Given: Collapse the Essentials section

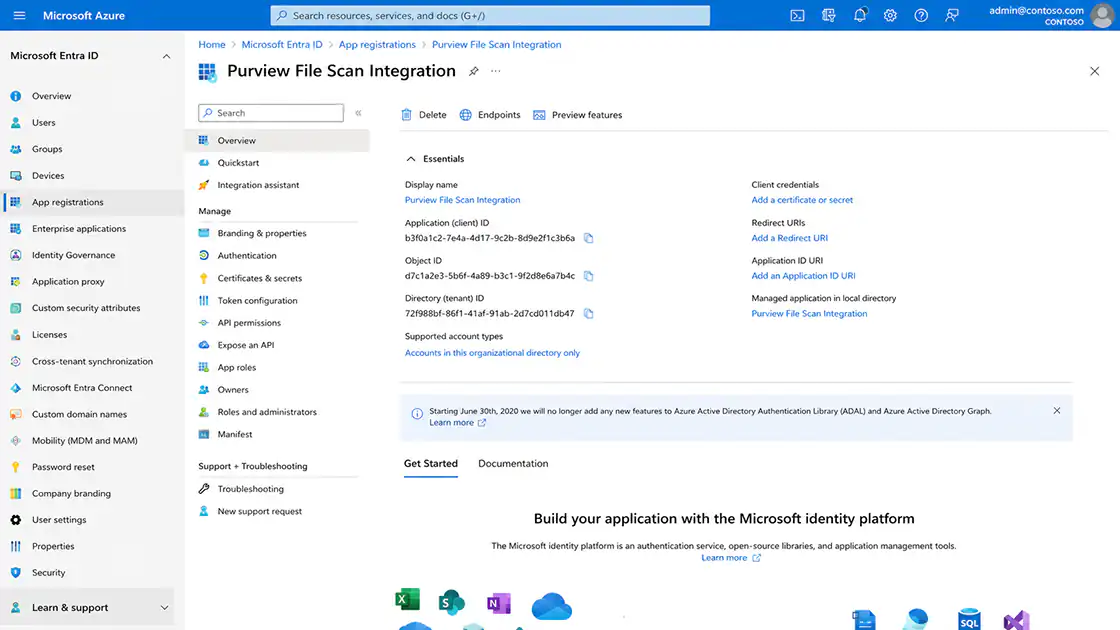Looking at the screenshot, I should pyautogui.click(x=411, y=159).
